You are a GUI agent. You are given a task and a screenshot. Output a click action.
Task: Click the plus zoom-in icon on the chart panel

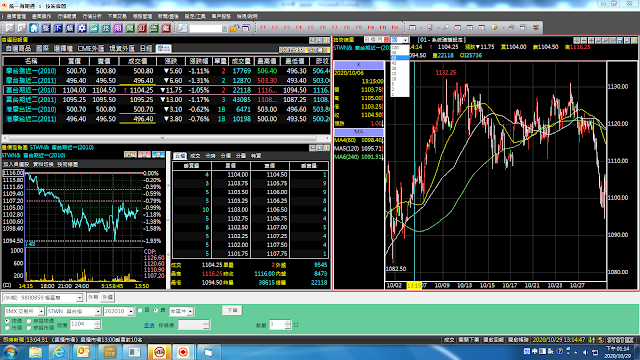591,40
